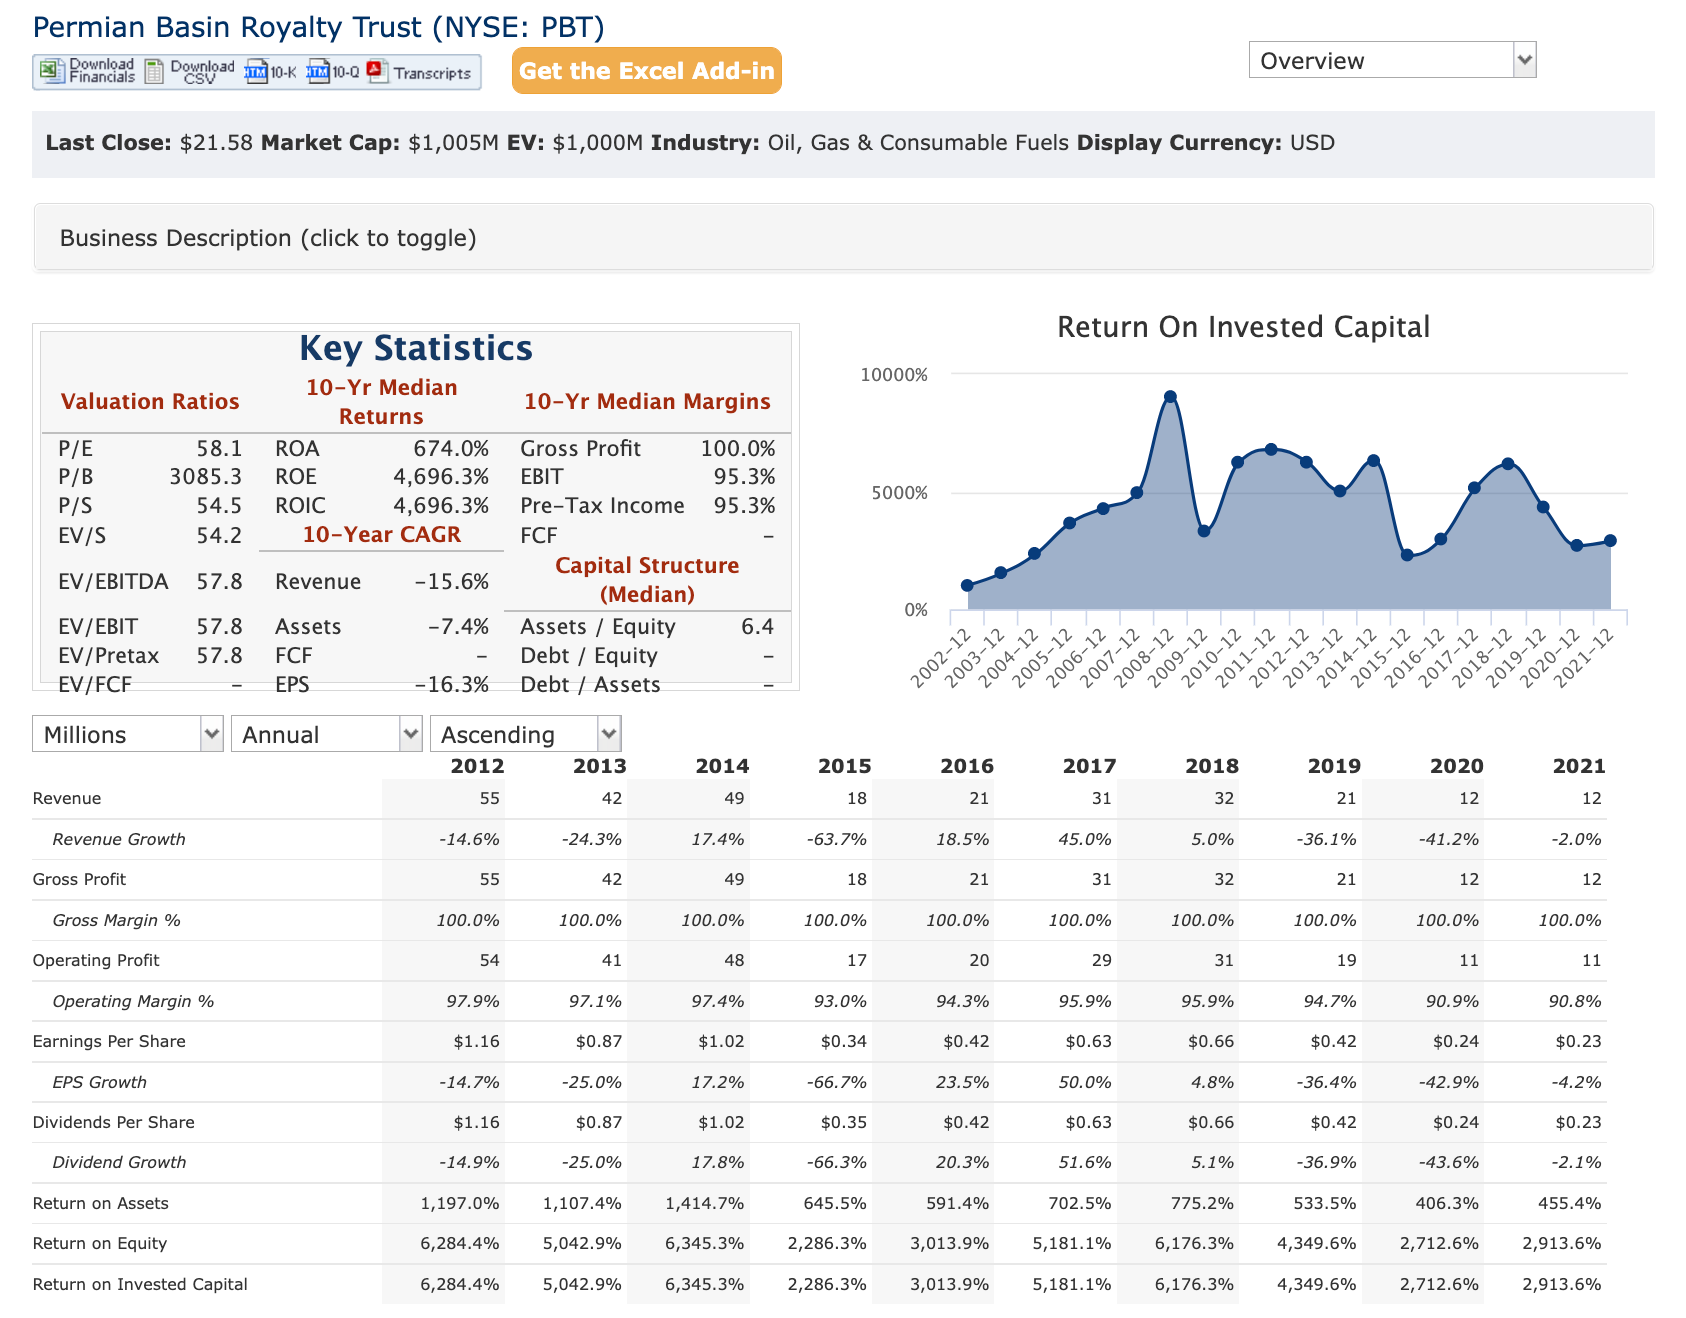This screenshot has width=1686, height=1318.
Task: Open the Overview dropdown
Action: click(x=1392, y=60)
